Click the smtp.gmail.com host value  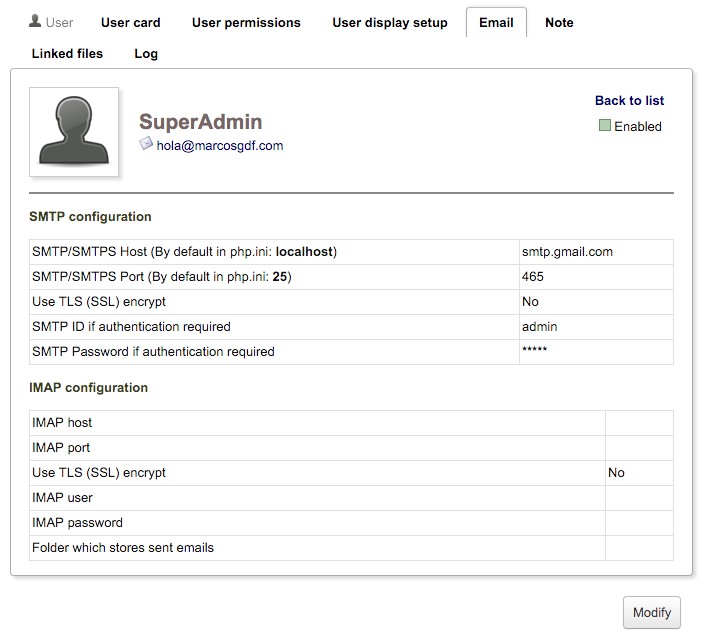[567, 252]
